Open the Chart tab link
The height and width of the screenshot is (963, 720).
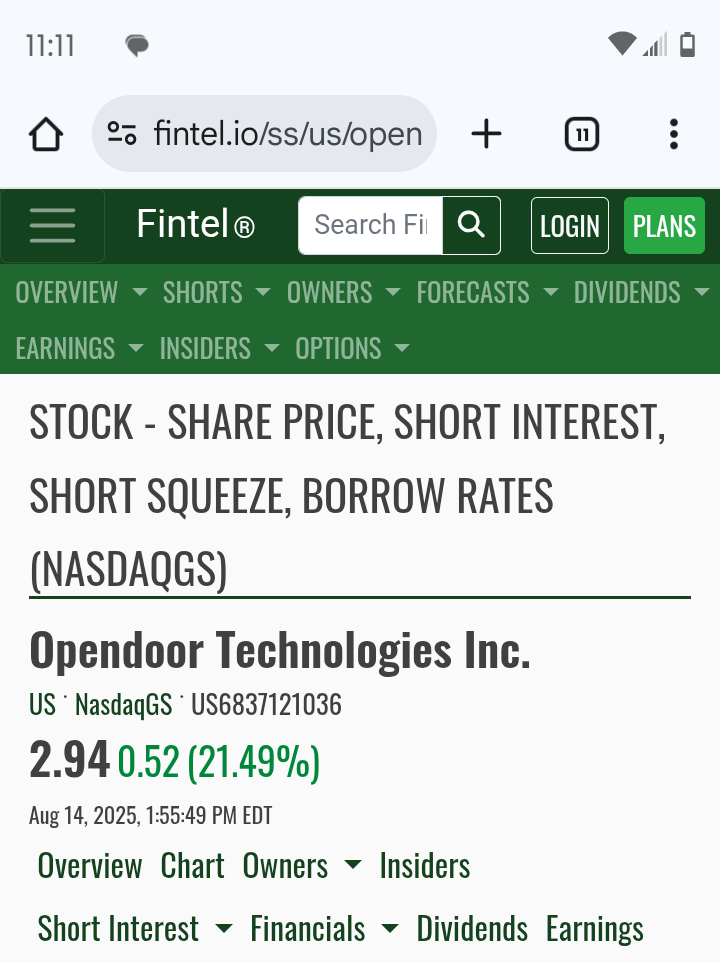pos(192,866)
